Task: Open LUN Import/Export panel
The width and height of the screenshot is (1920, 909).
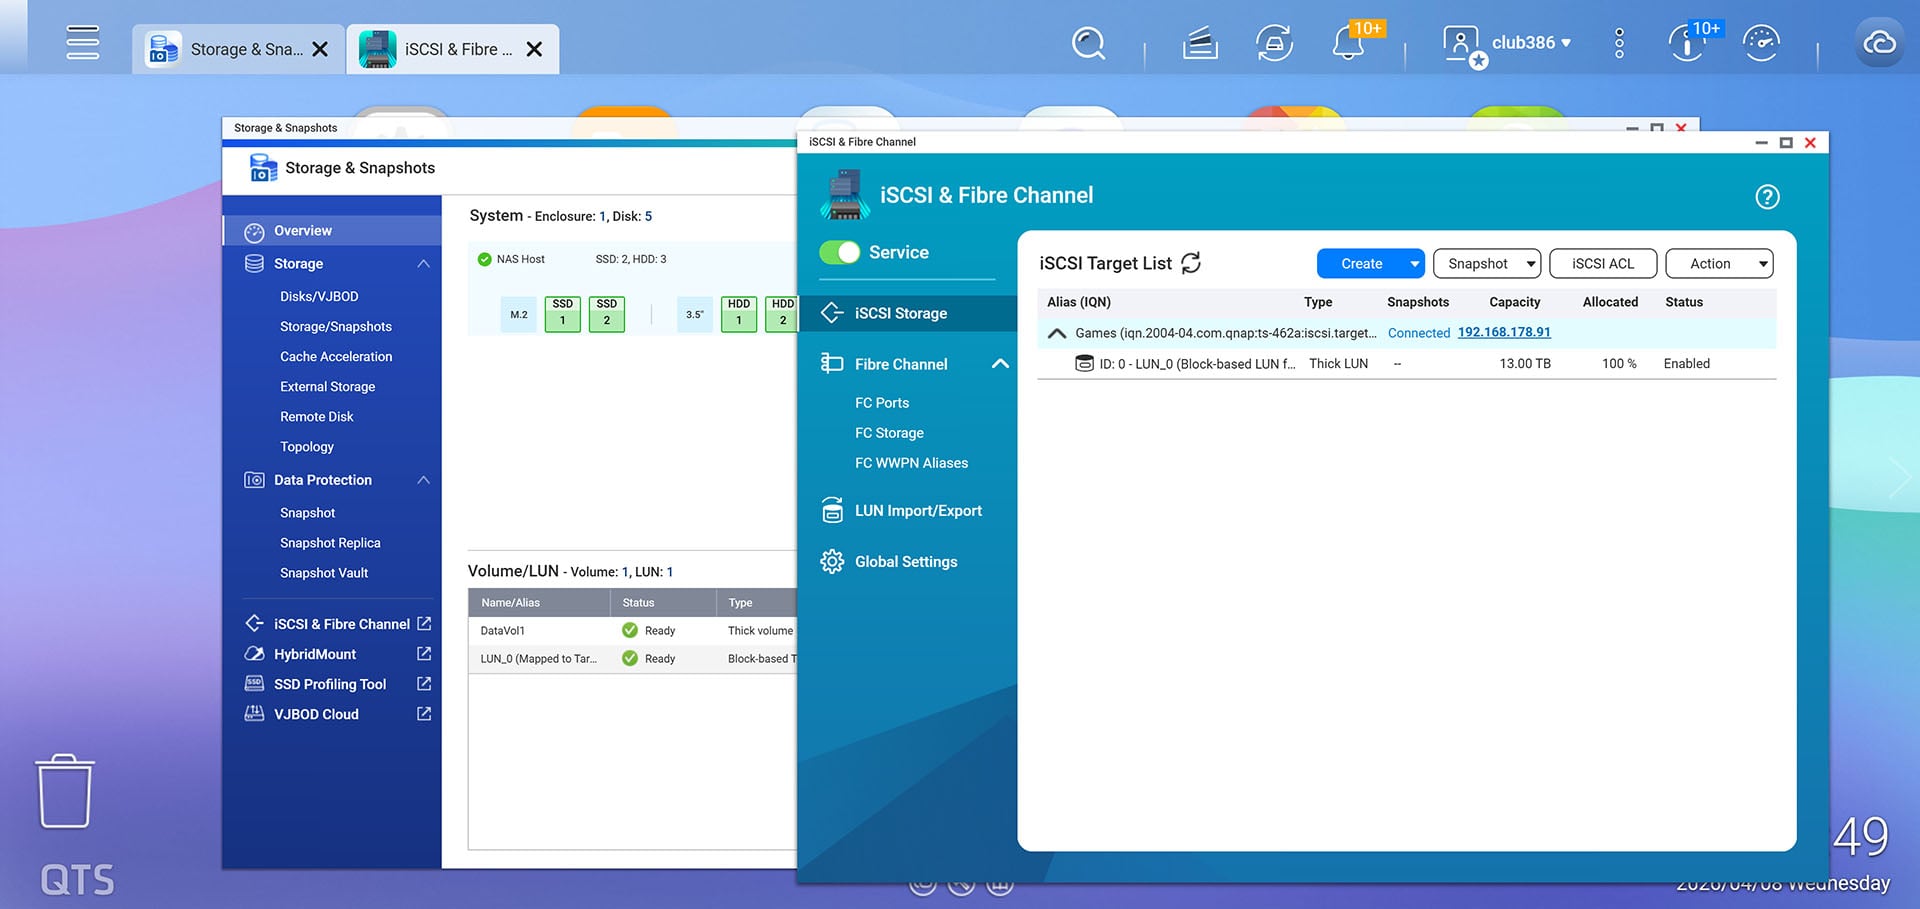Action: pyautogui.click(x=919, y=510)
